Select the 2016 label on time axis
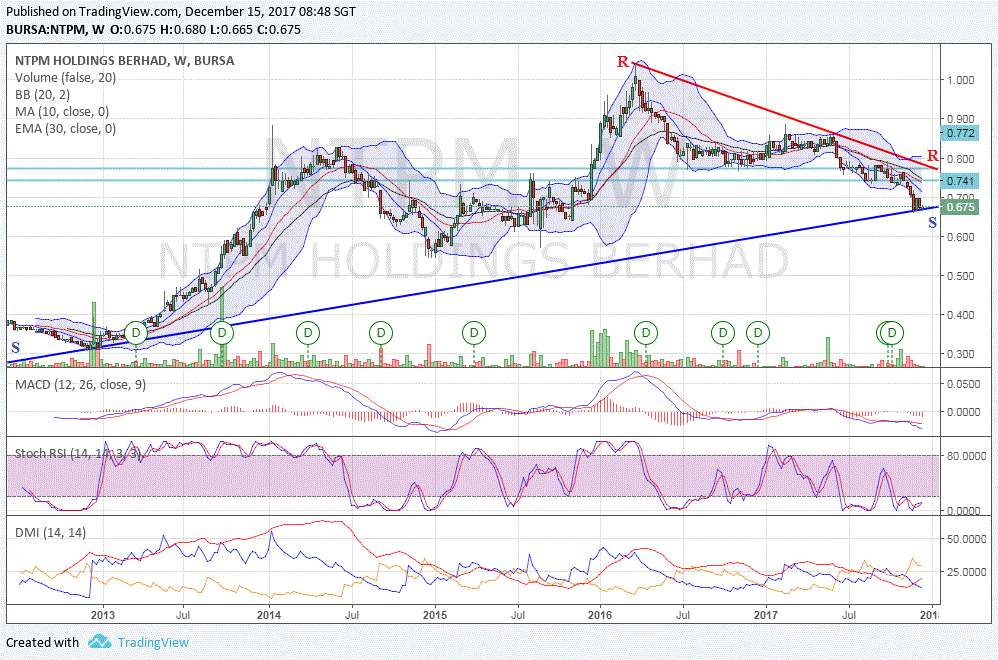Image resolution: width=998 pixels, height=660 pixels. (x=600, y=615)
